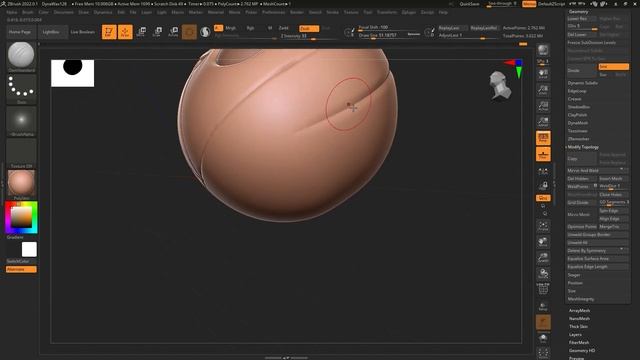
Task: Expand the ZRemesher section
Action: coord(578,139)
